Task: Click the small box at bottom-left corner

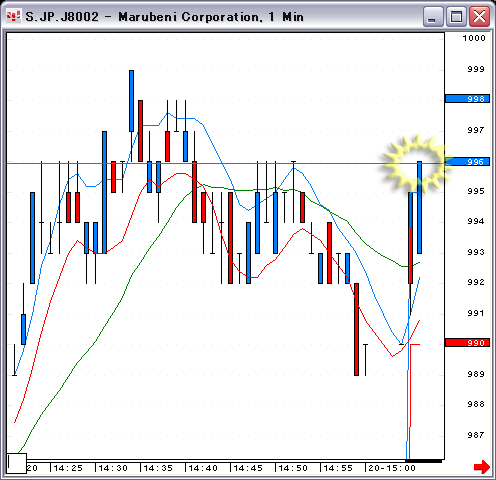Action: (17, 463)
